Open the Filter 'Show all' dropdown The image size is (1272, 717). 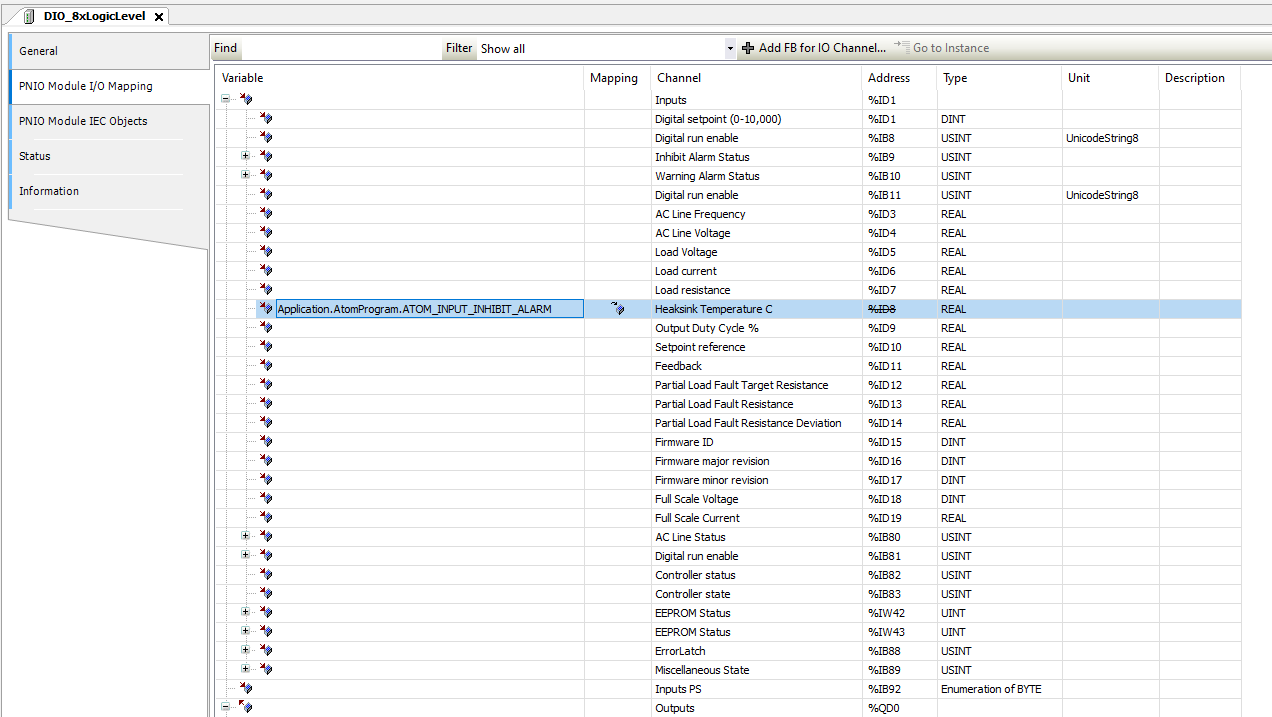730,48
